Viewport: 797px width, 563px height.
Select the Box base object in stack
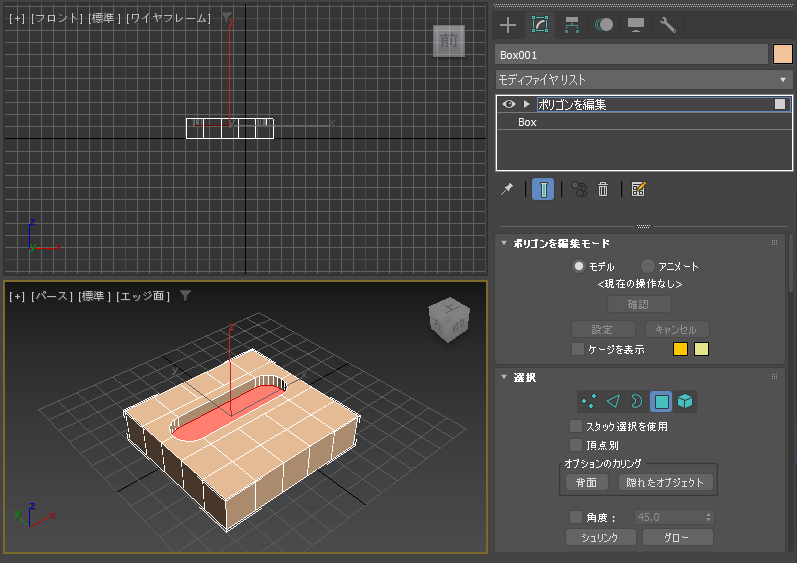[643, 122]
